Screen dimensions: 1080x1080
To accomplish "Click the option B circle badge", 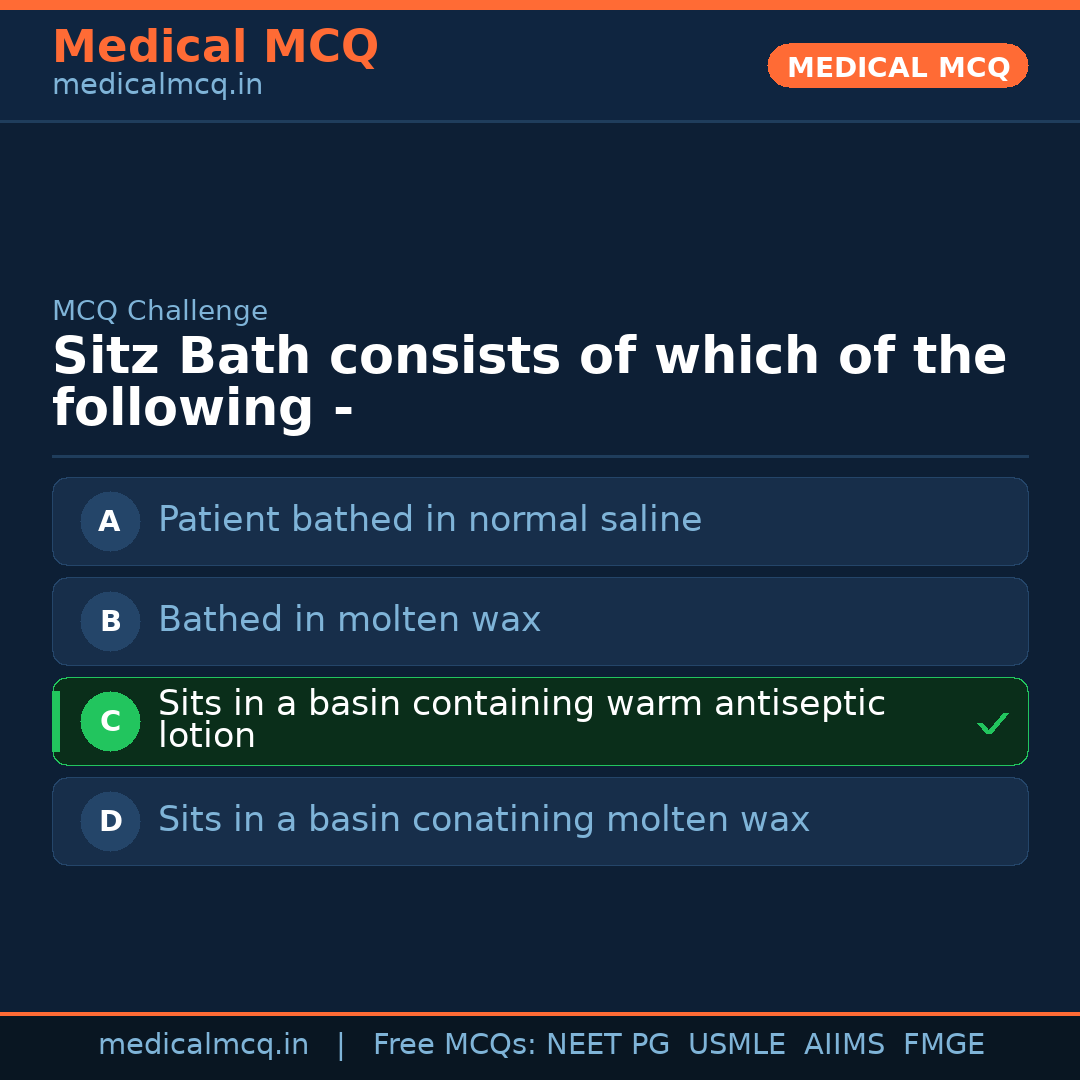I will [x=110, y=621].
